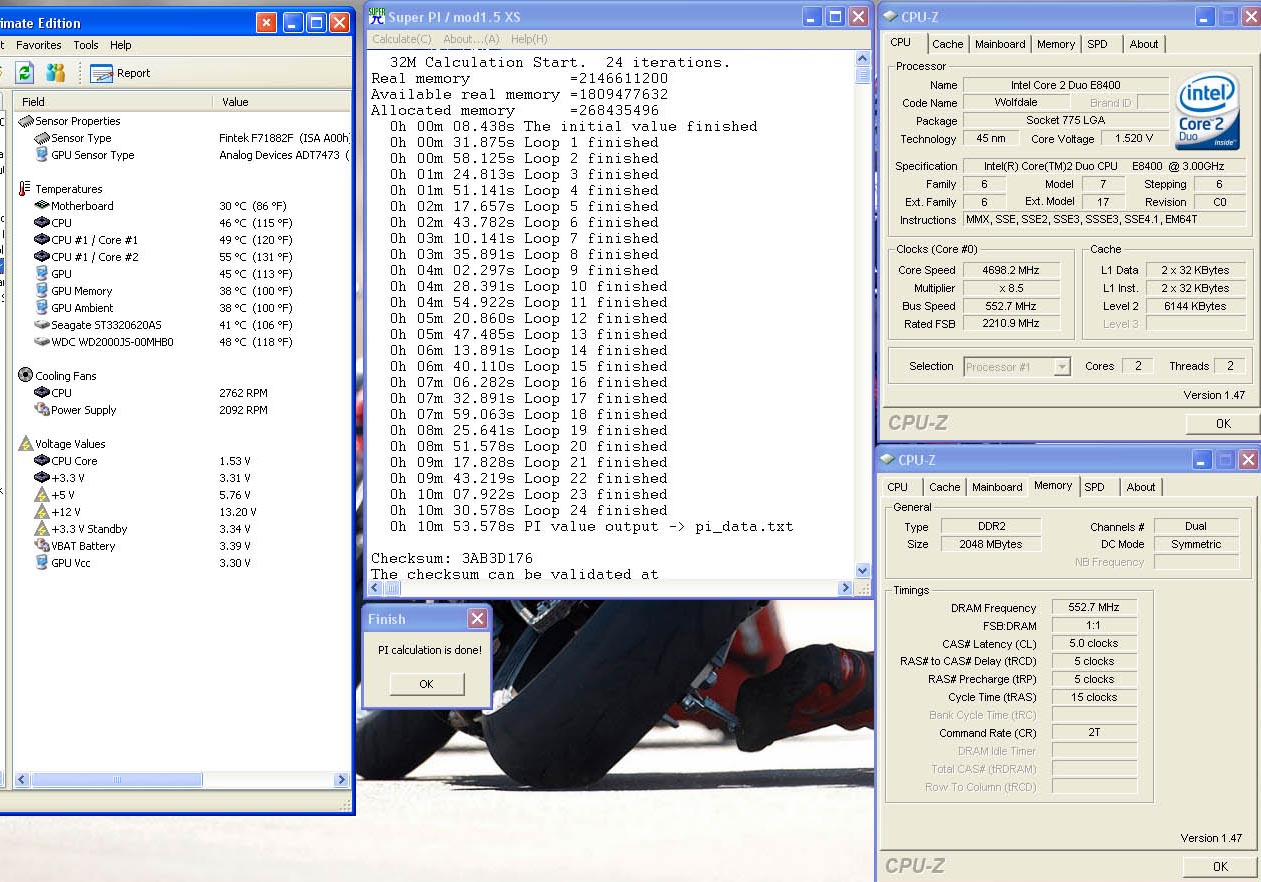The image size is (1261, 882).
Task: Click the FSB:DRAM field showing 1:1
Action: pyautogui.click(x=1094, y=626)
